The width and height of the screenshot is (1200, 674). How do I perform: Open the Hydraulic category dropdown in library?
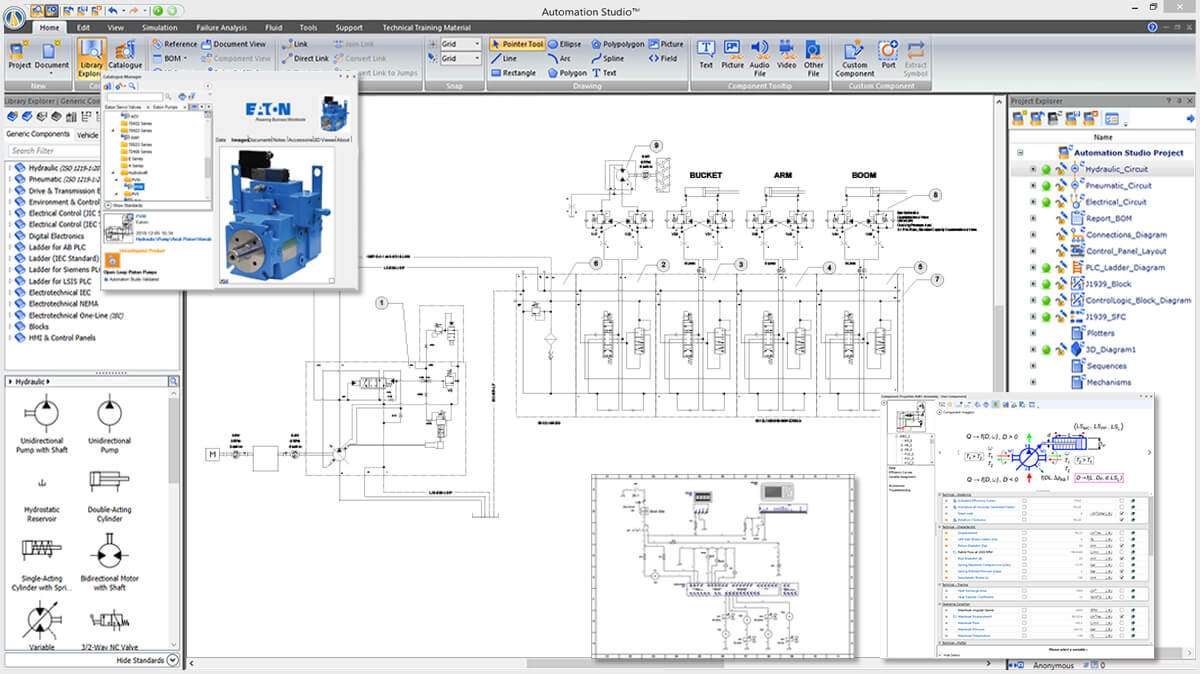pyautogui.click(x=30, y=382)
